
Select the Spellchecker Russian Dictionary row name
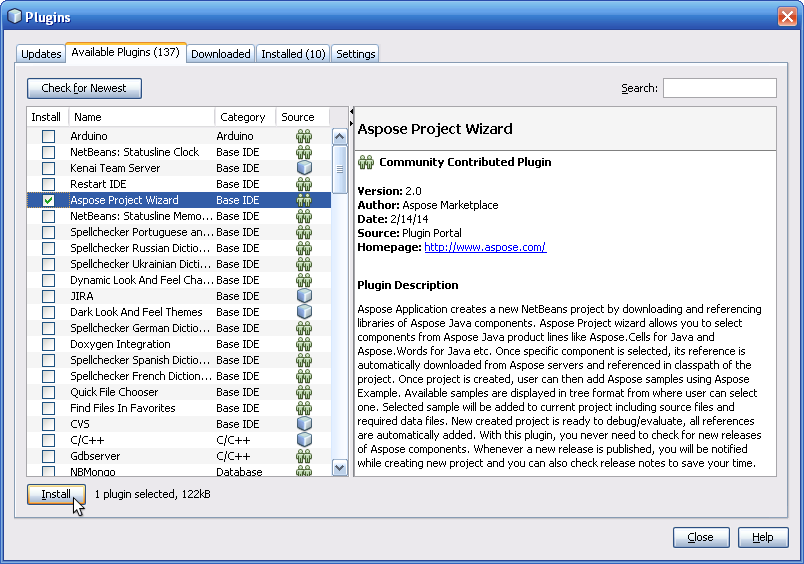[x=140, y=248]
